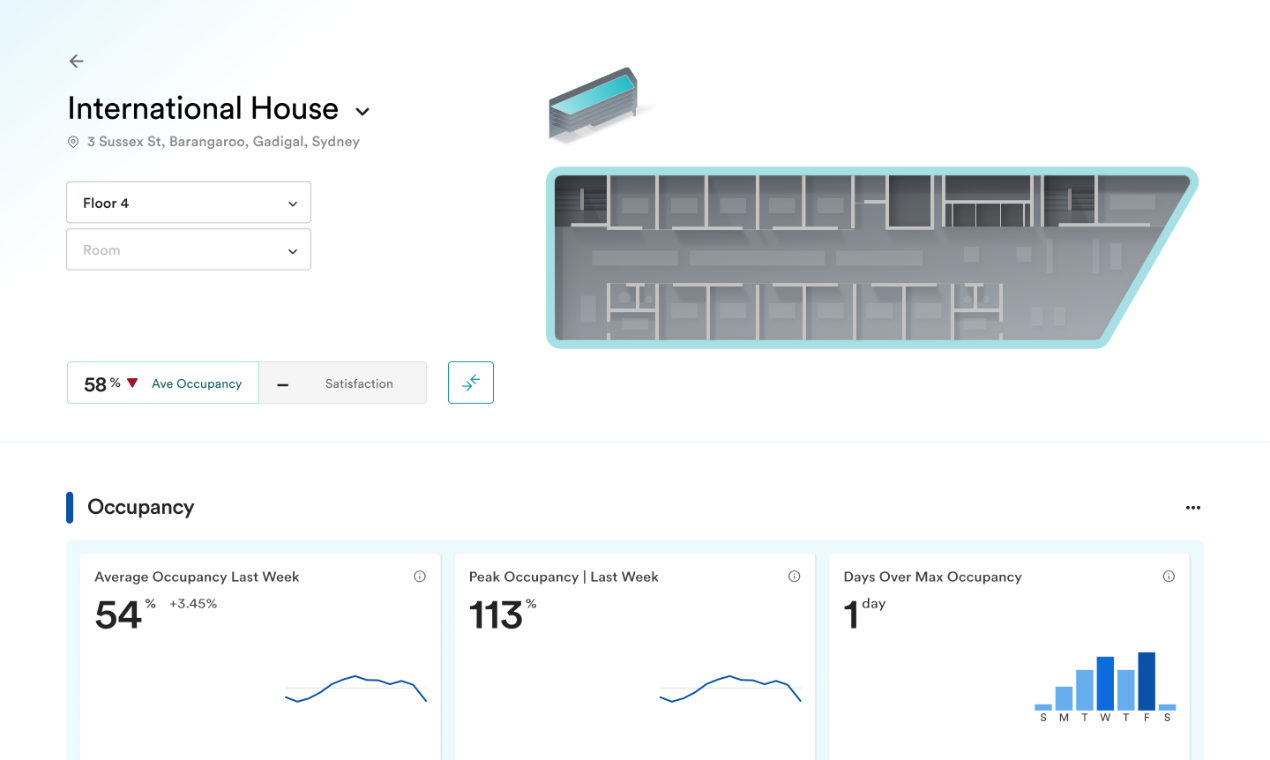Click the Peak Occupancy sparkline chart
Image resolution: width=1270 pixels, height=760 pixels.
730,689
